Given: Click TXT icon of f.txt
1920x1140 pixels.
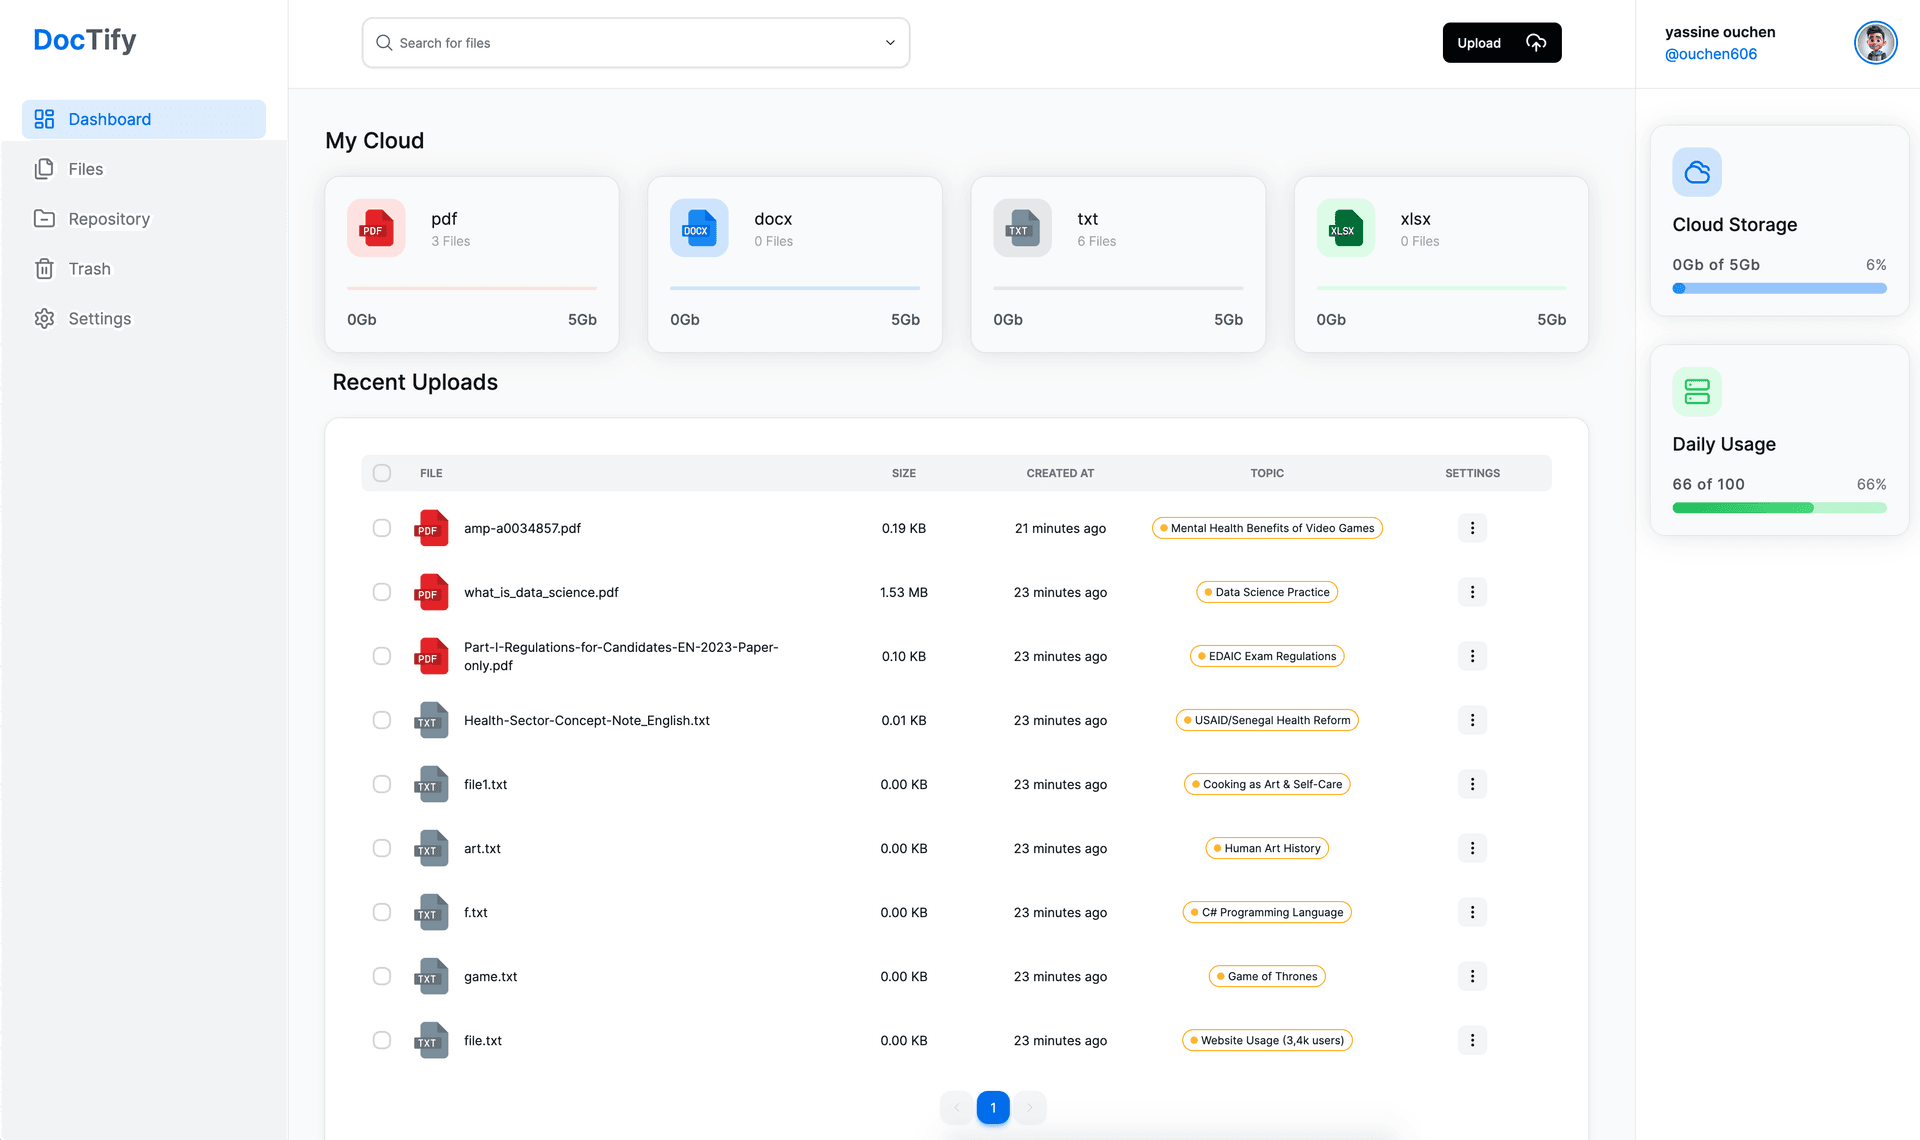Looking at the screenshot, I should [431, 912].
